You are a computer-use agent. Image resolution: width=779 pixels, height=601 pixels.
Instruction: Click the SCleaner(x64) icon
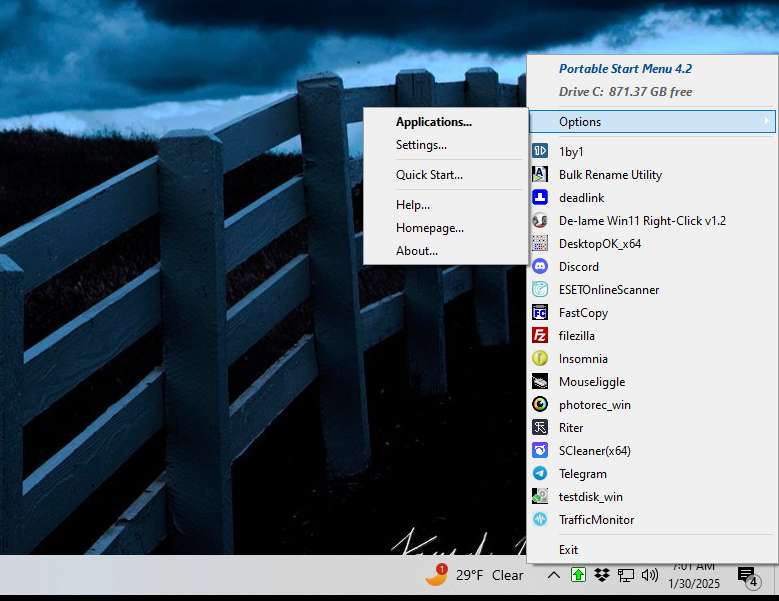click(x=540, y=451)
